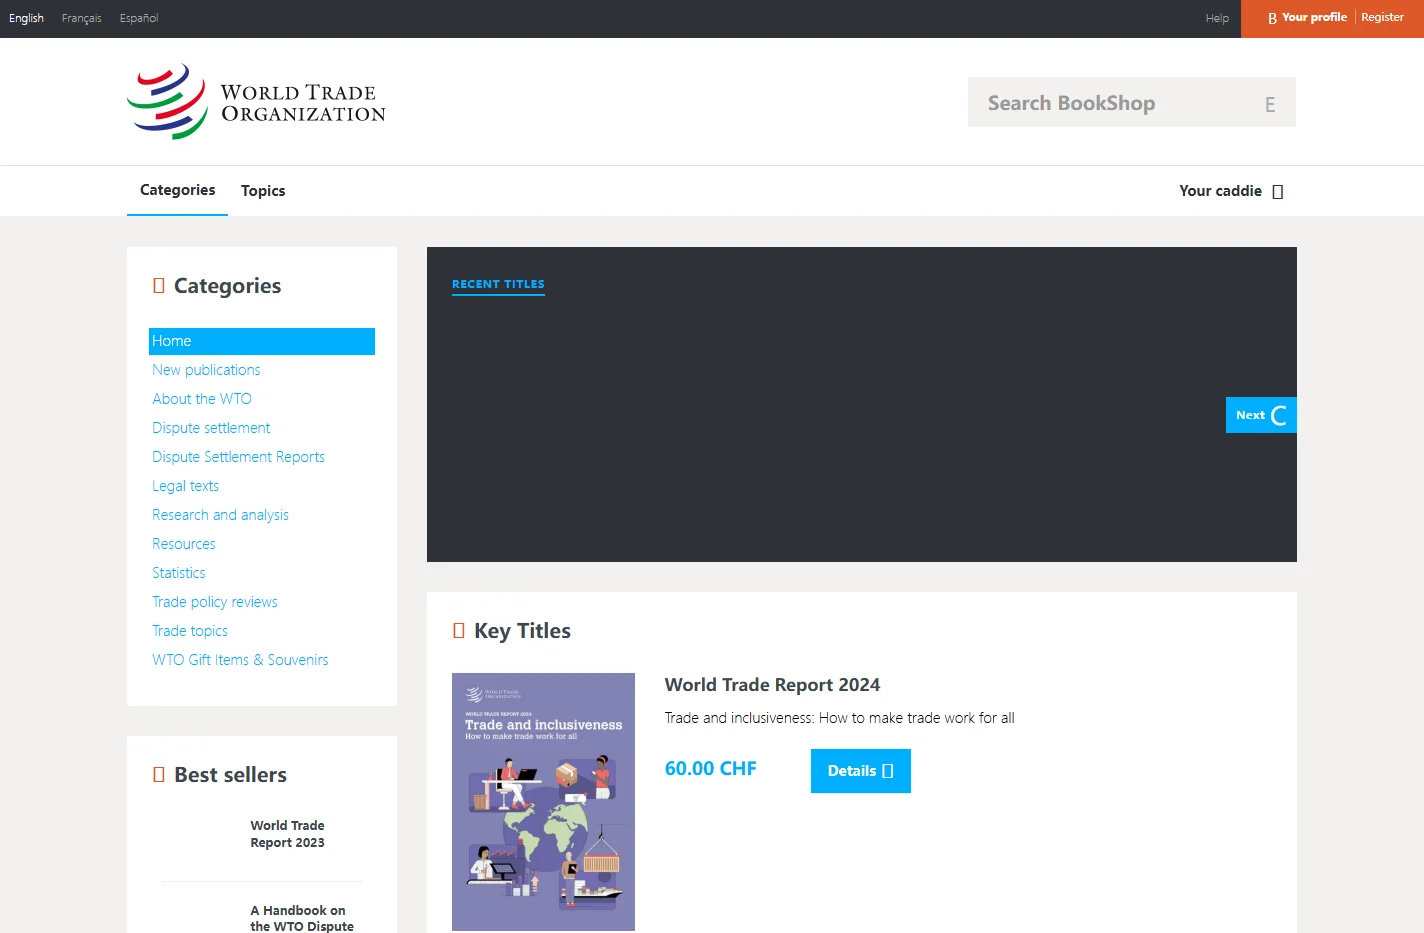The width and height of the screenshot is (1424, 933).
Task: Open the caddie cart icon
Action: [x=1278, y=192]
